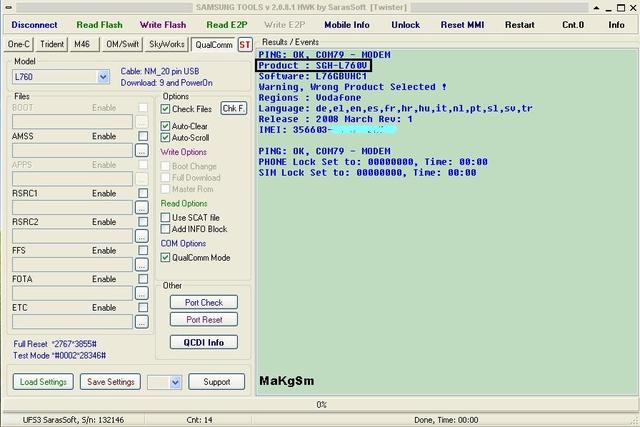Enable the RSRC1 file checkbox
Viewport: 640px width, 427px height.
point(143,193)
